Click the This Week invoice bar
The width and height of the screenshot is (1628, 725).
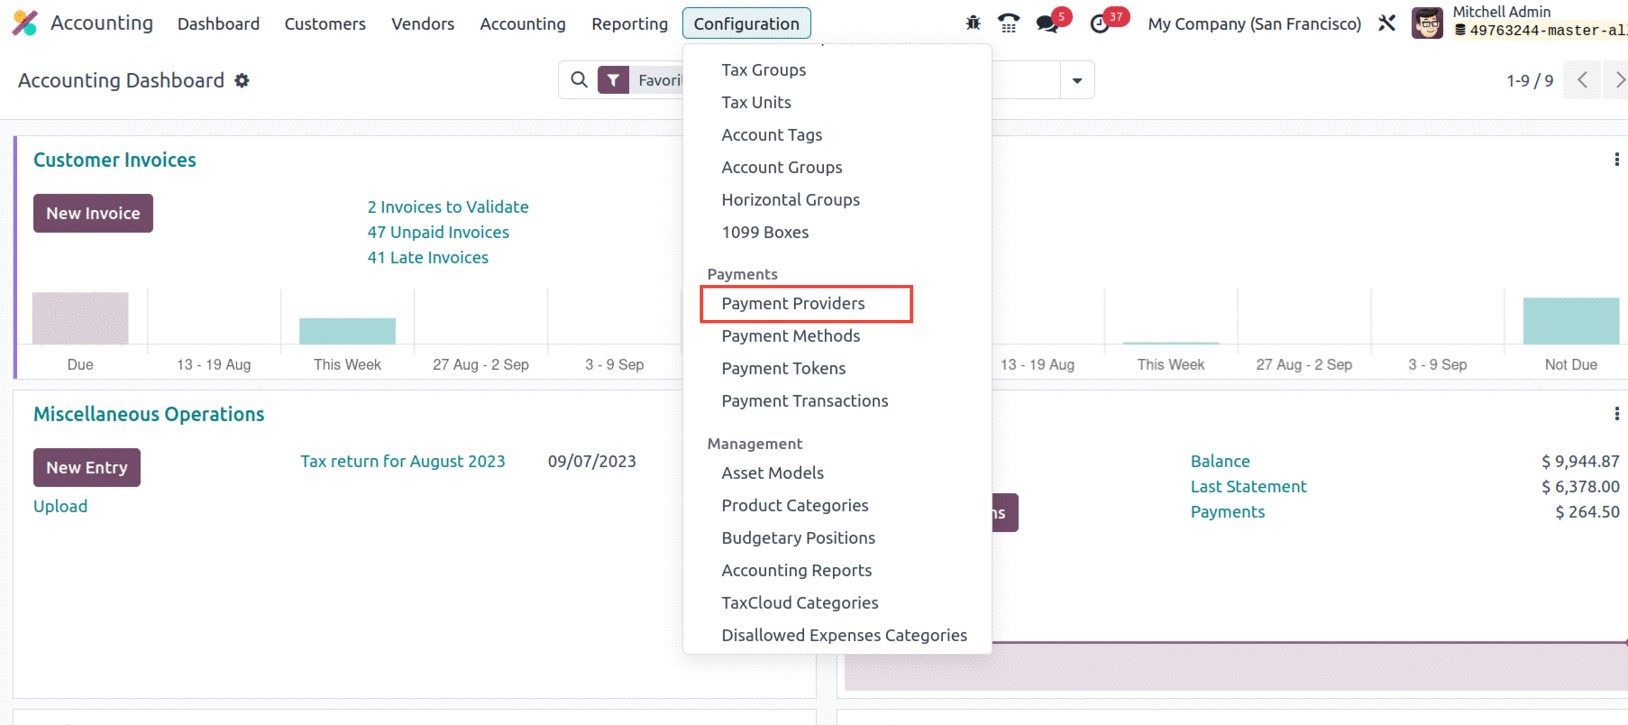point(347,331)
